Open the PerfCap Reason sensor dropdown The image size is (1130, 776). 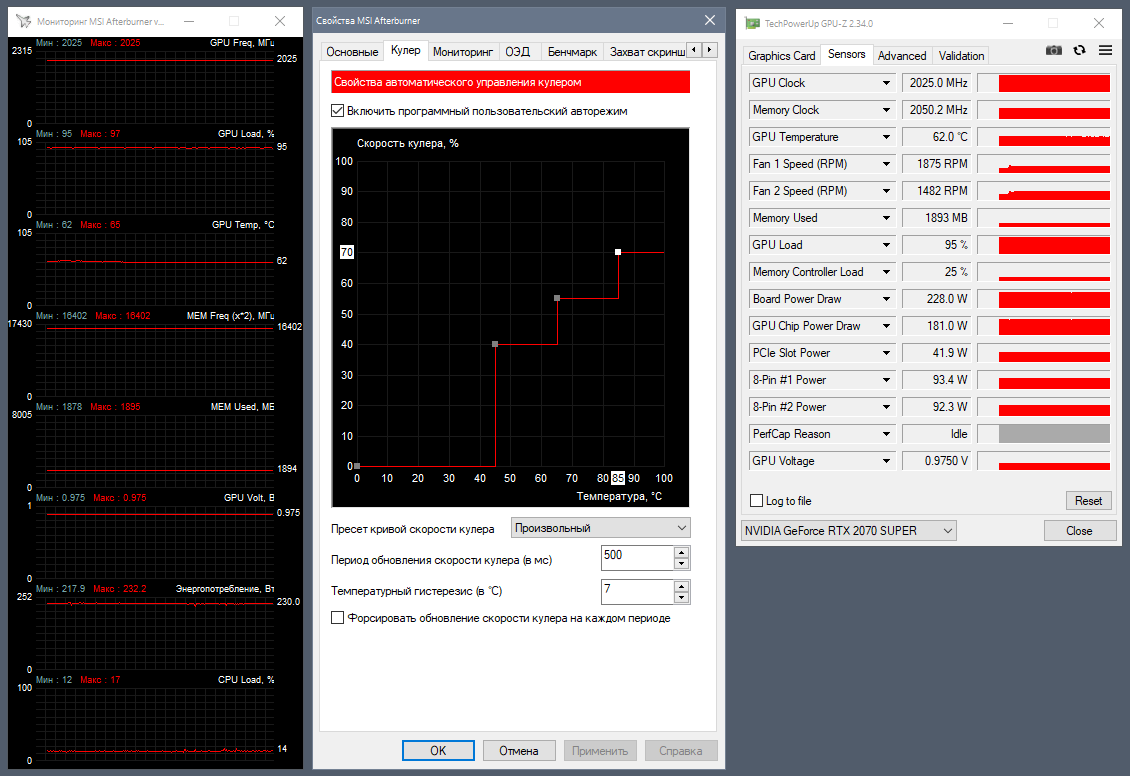pos(886,434)
